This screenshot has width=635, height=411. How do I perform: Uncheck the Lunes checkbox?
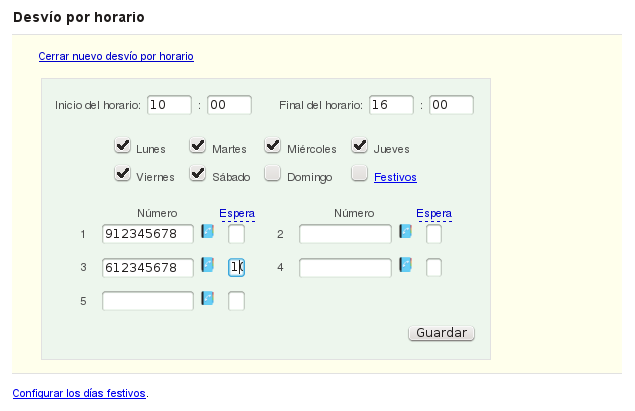(x=123, y=146)
